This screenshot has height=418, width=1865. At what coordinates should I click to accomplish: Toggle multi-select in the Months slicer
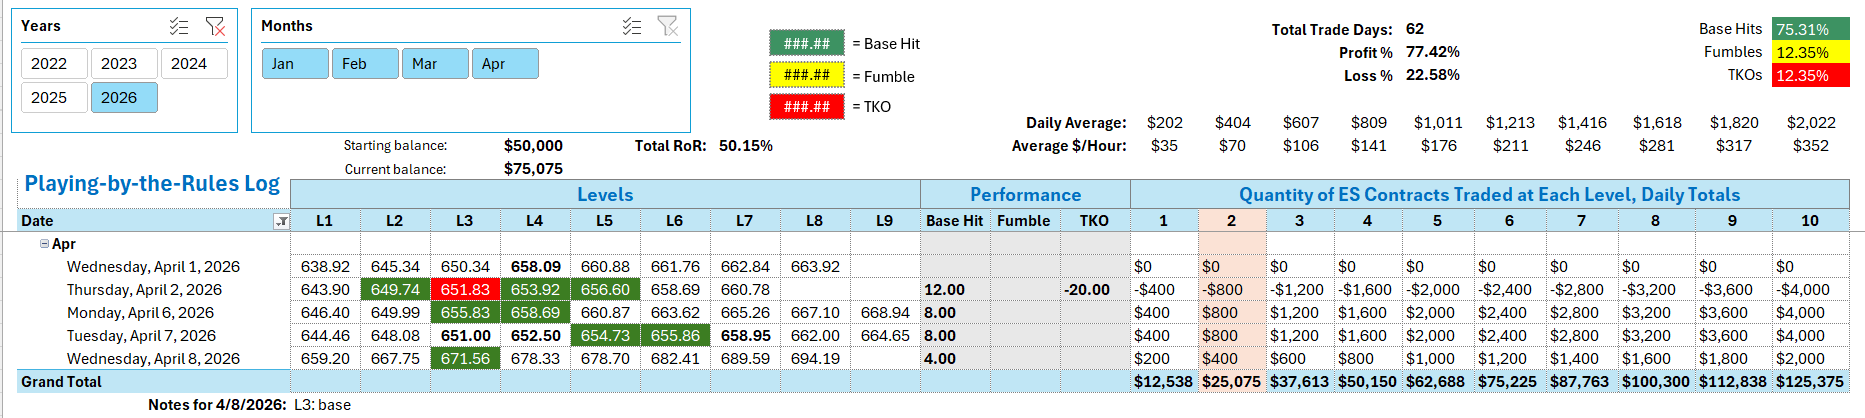(x=632, y=26)
